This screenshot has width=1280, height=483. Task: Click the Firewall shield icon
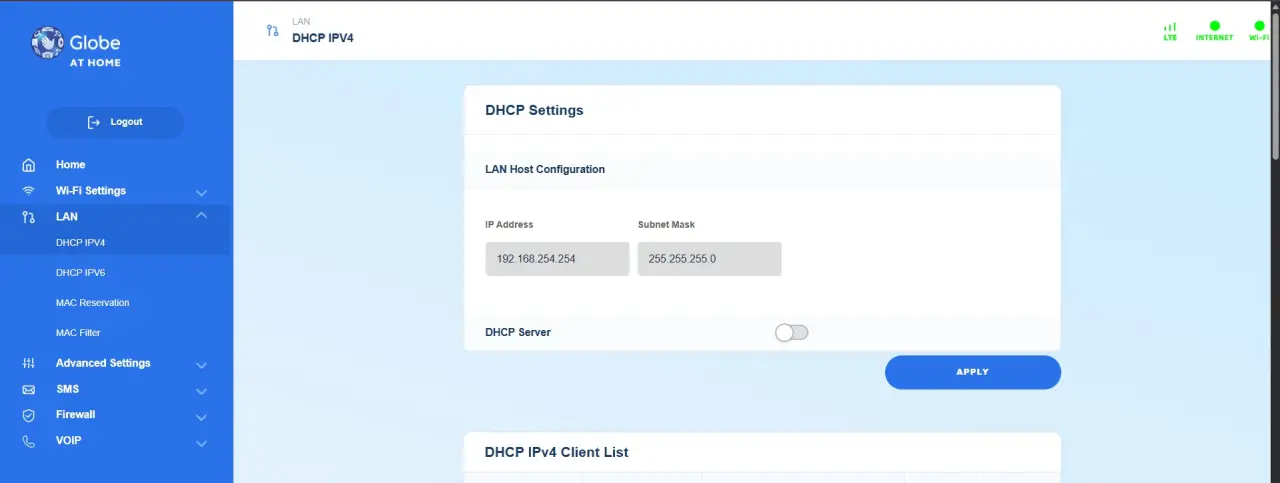[x=29, y=415]
